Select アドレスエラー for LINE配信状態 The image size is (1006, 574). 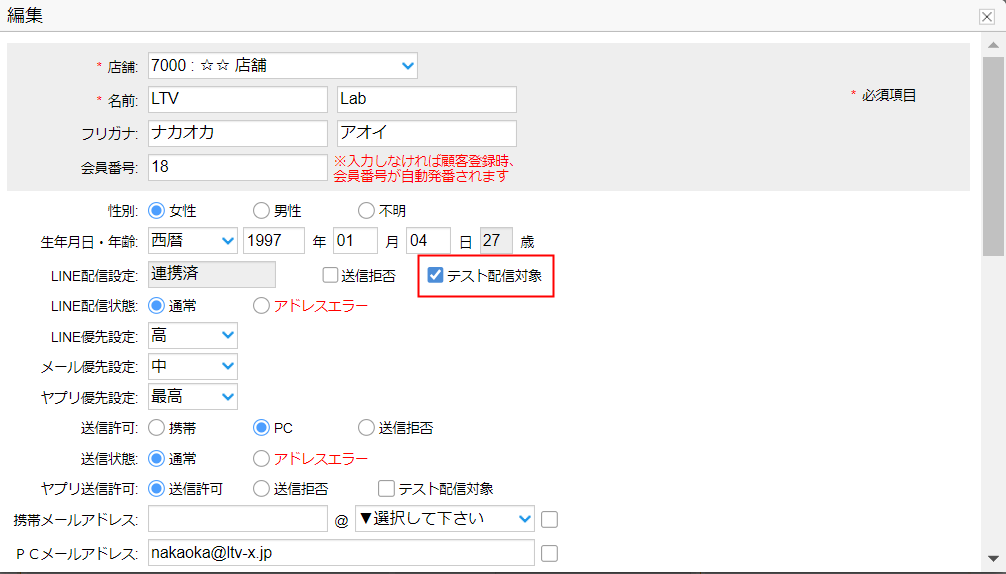[x=261, y=306]
